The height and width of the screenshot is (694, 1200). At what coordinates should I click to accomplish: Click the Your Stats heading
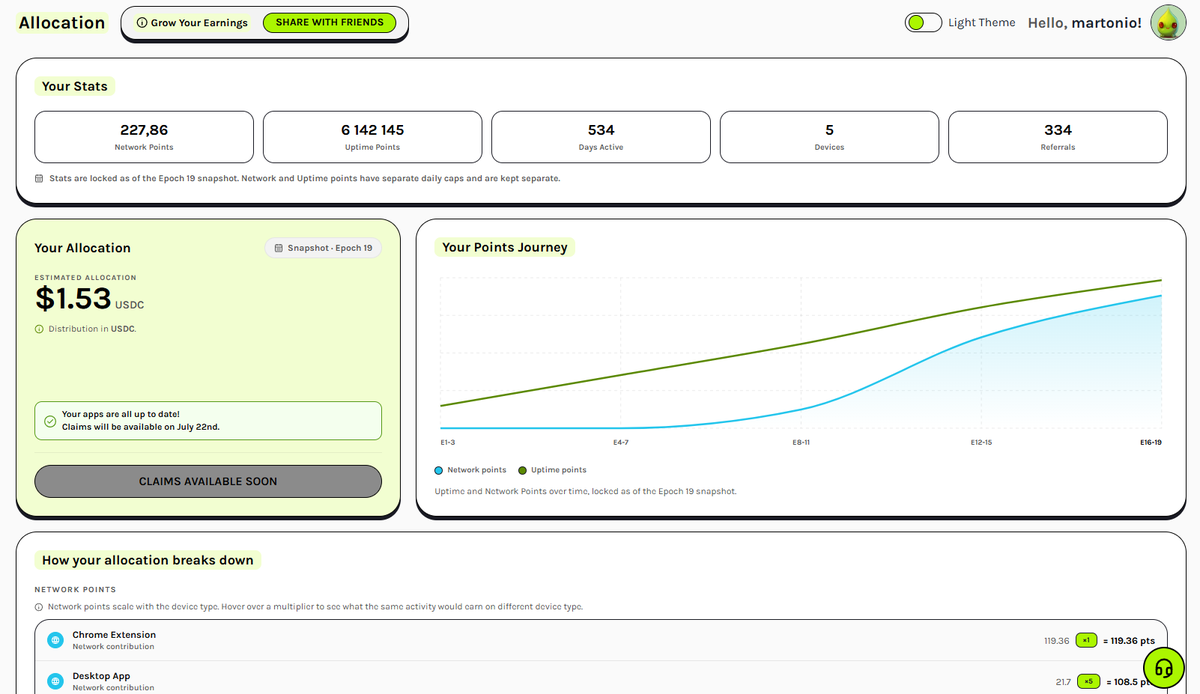point(75,86)
